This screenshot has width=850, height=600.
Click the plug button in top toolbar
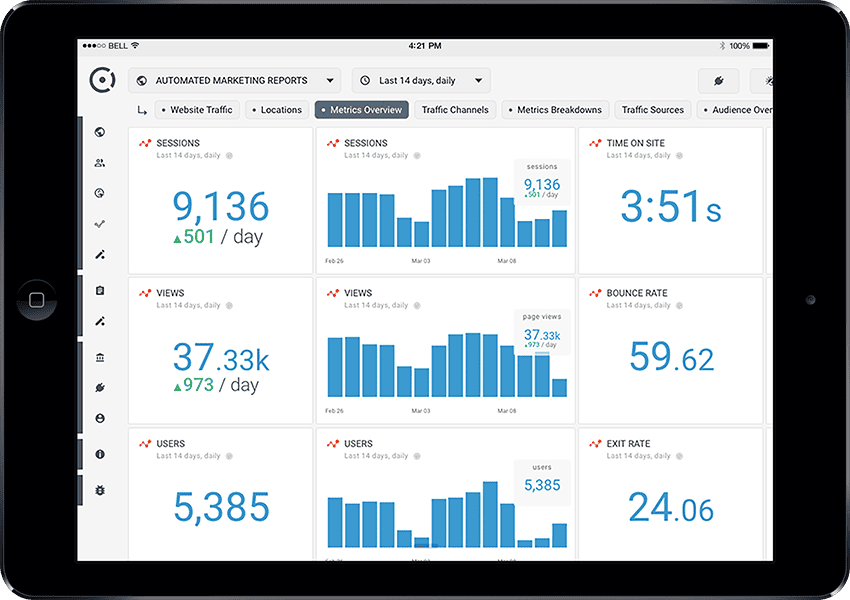[718, 81]
